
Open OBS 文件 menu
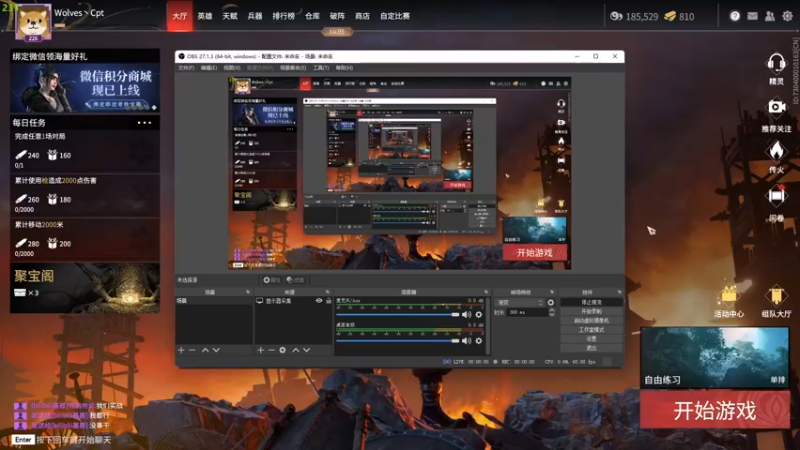point(186,68)
